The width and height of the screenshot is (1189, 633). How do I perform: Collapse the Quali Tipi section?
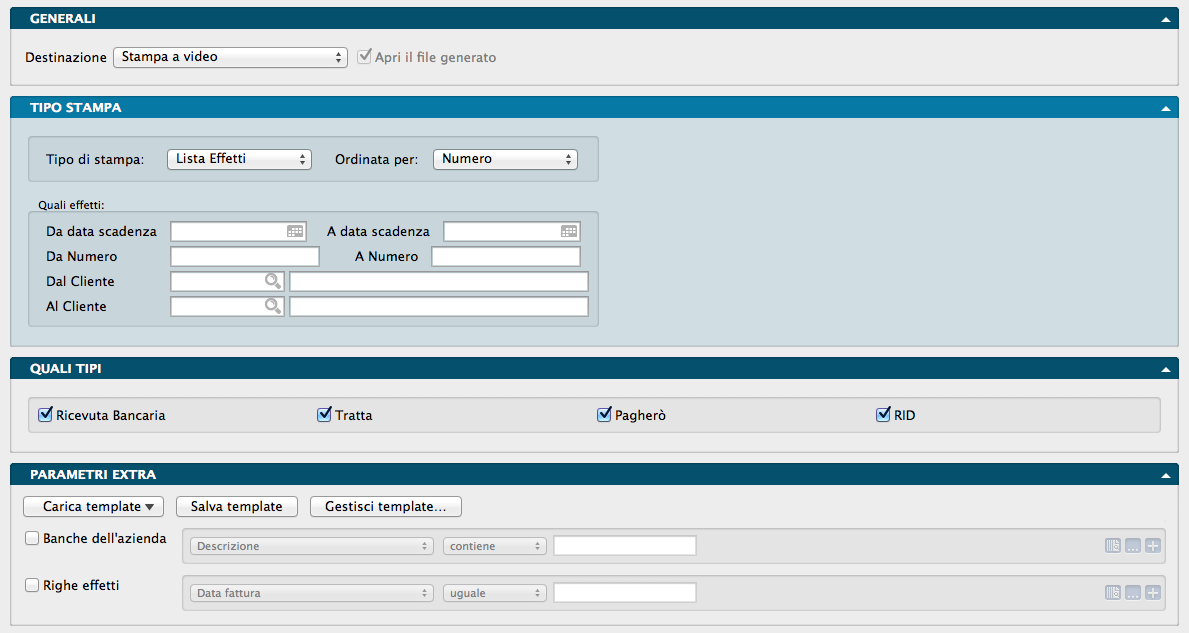point(1164,369)
